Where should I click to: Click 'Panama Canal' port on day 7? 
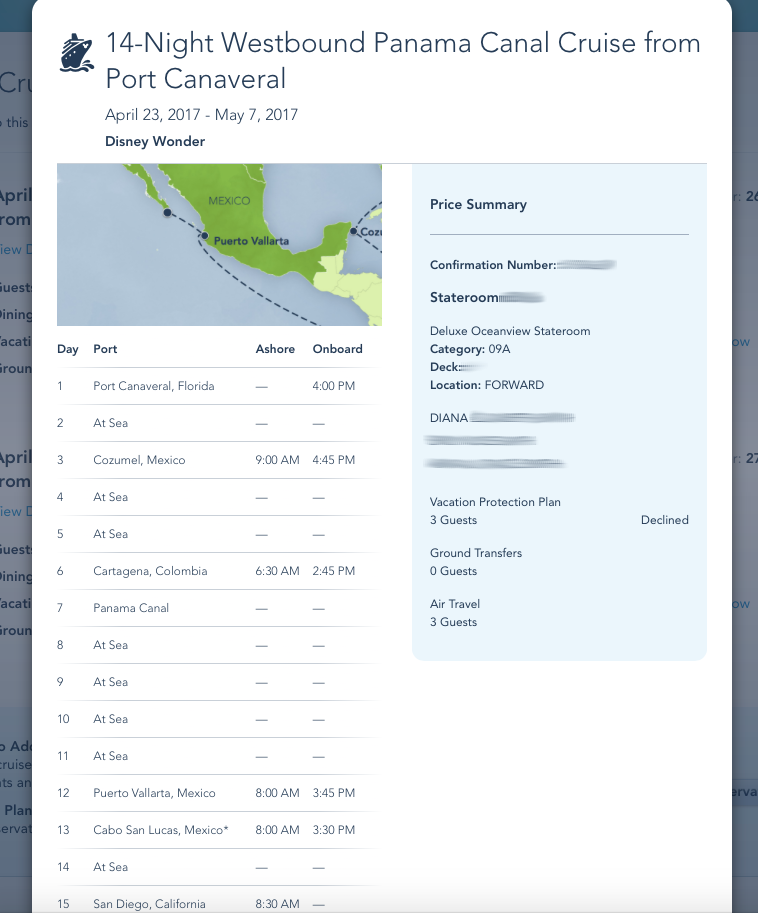pyautogui.click(x=131, y=608)
